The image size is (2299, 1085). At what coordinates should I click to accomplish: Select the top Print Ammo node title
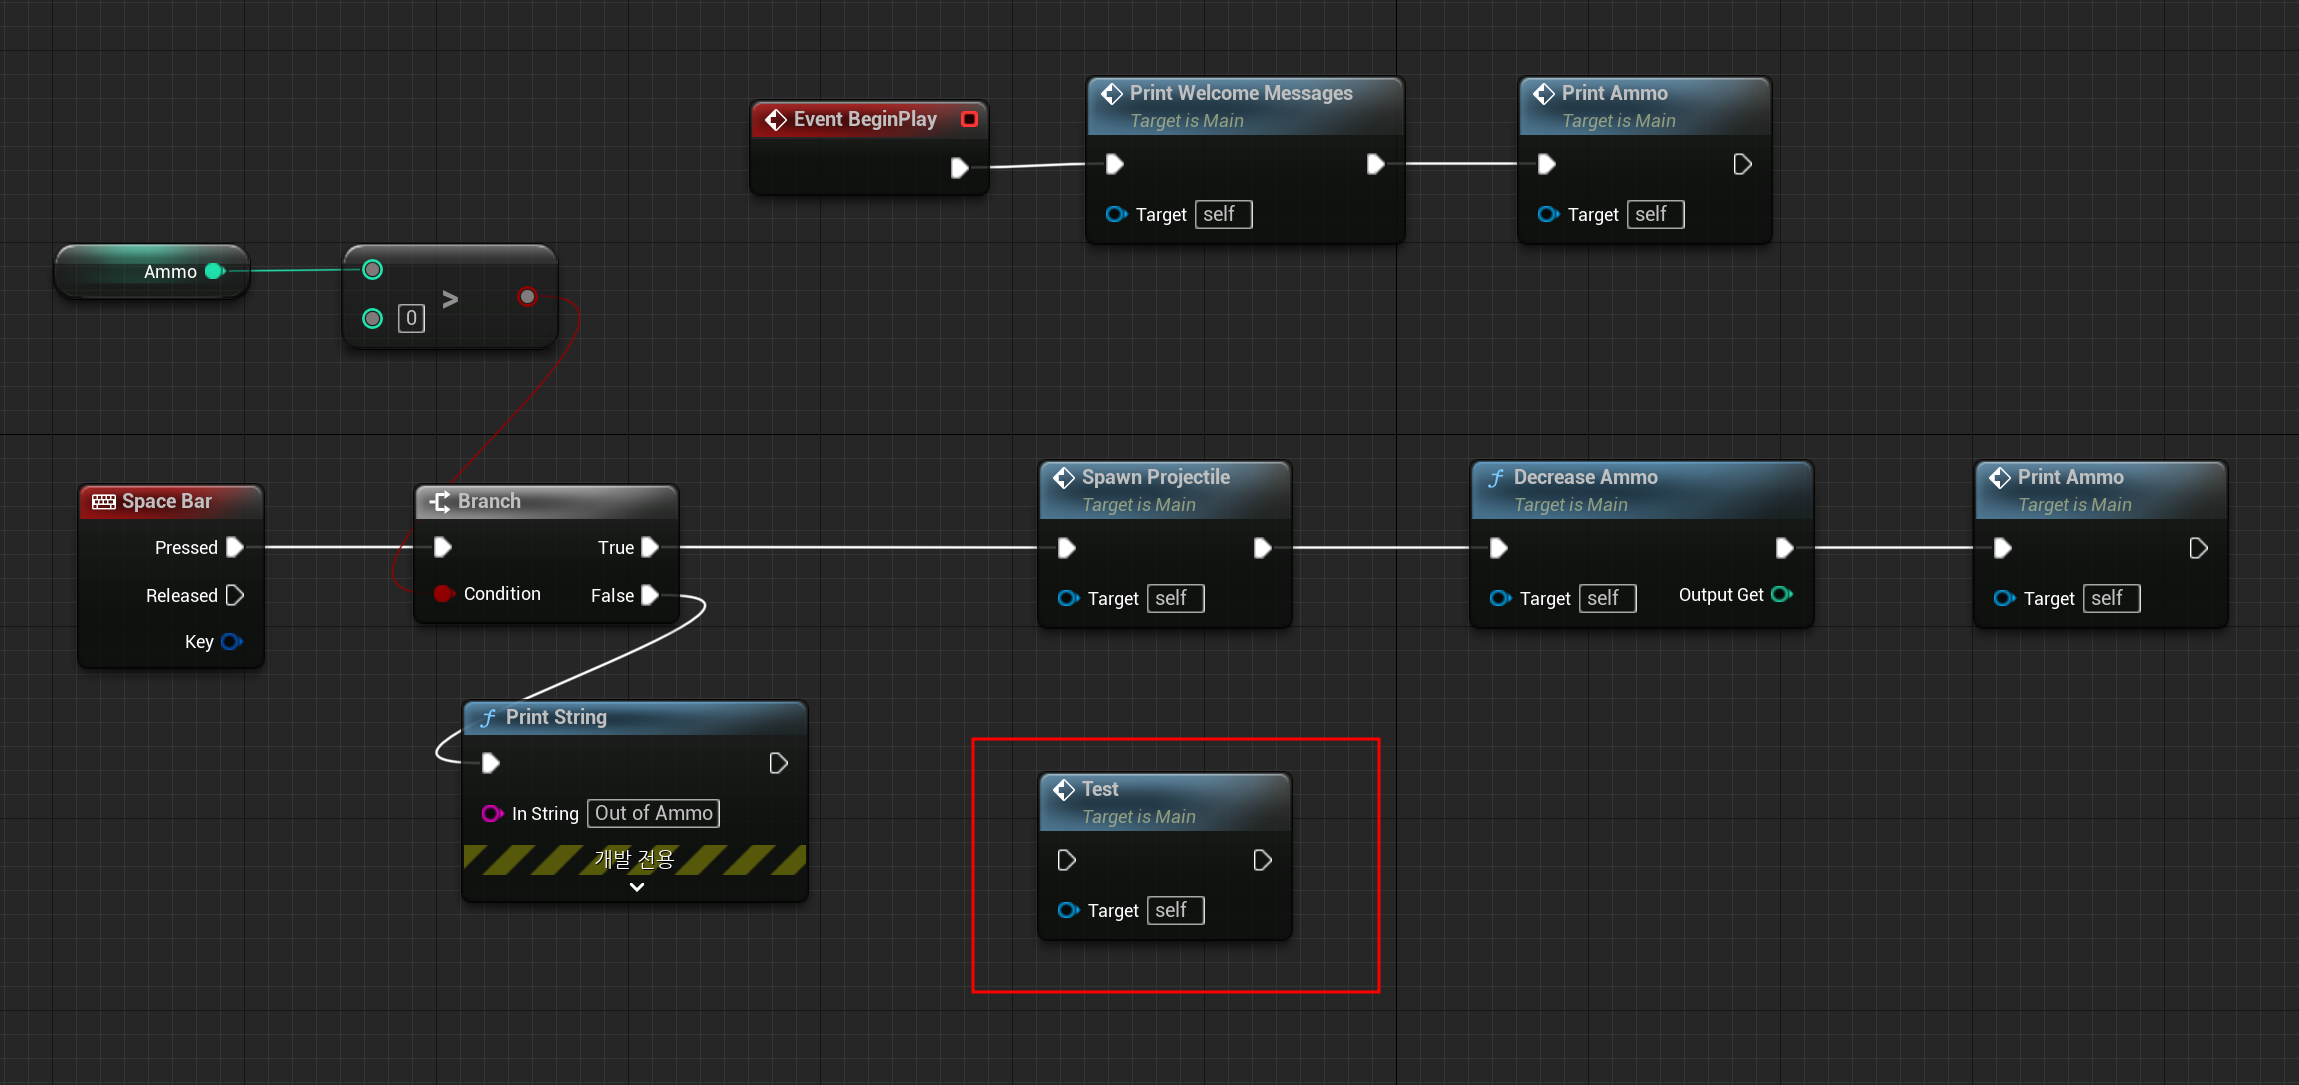coord(1614,93)
